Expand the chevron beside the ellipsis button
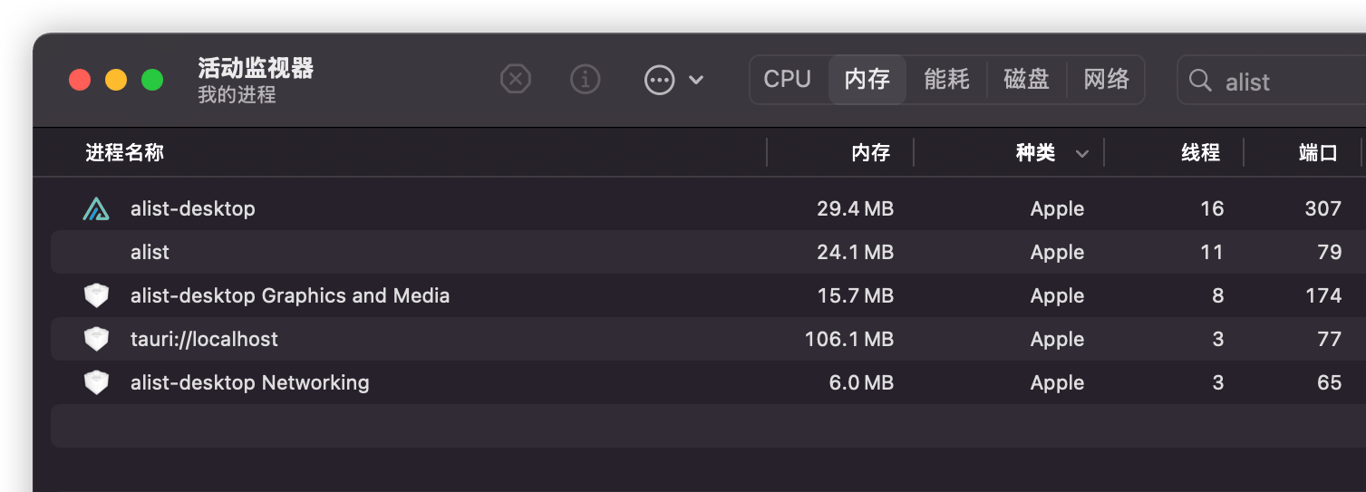Image resolution: width=1366 pixels, height=492 pixels. pos(697,80)
